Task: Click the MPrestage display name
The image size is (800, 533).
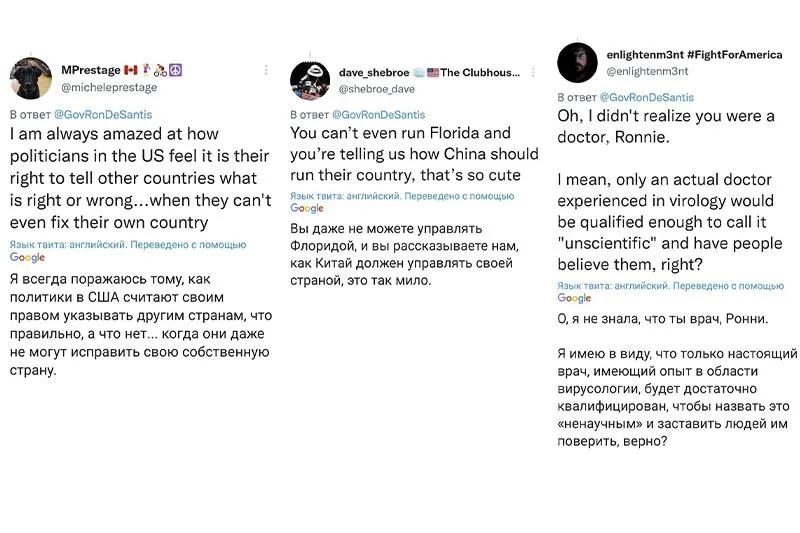Action: tap(91, 70)
